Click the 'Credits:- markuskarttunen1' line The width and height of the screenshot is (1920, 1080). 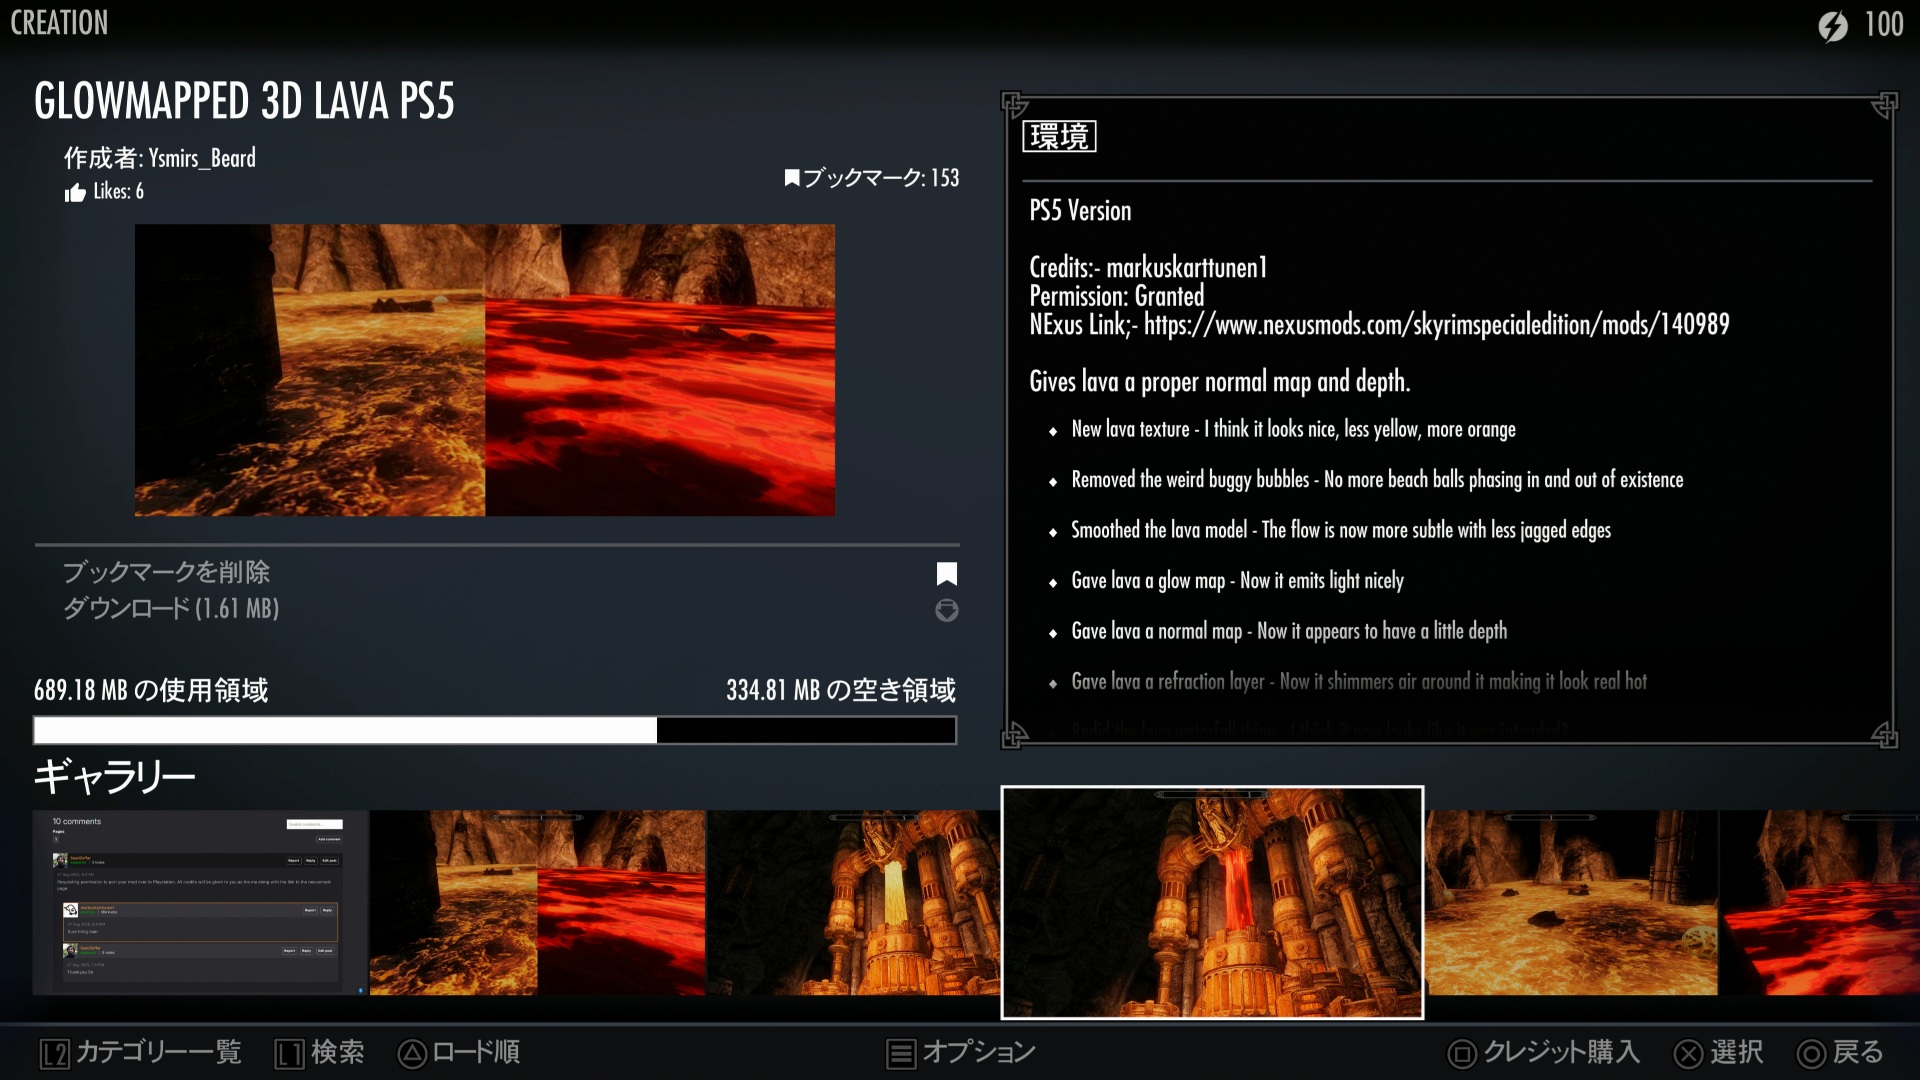point(1148,267)
